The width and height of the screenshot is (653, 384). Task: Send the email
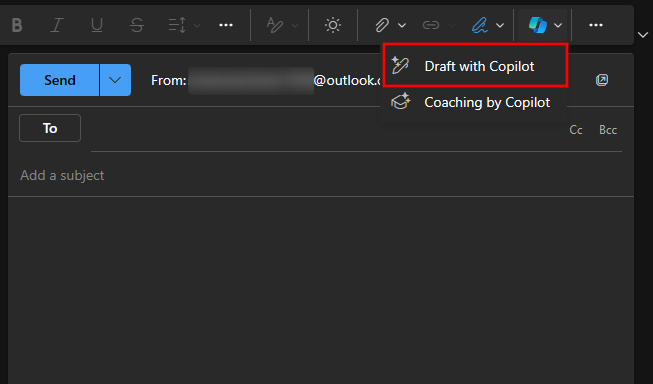click(x=60, y=80)
